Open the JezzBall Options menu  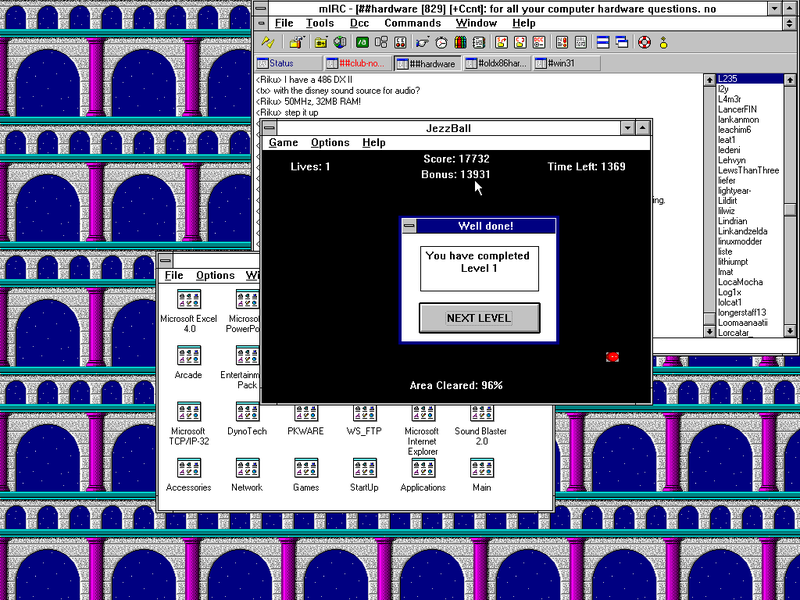[330, 143]
